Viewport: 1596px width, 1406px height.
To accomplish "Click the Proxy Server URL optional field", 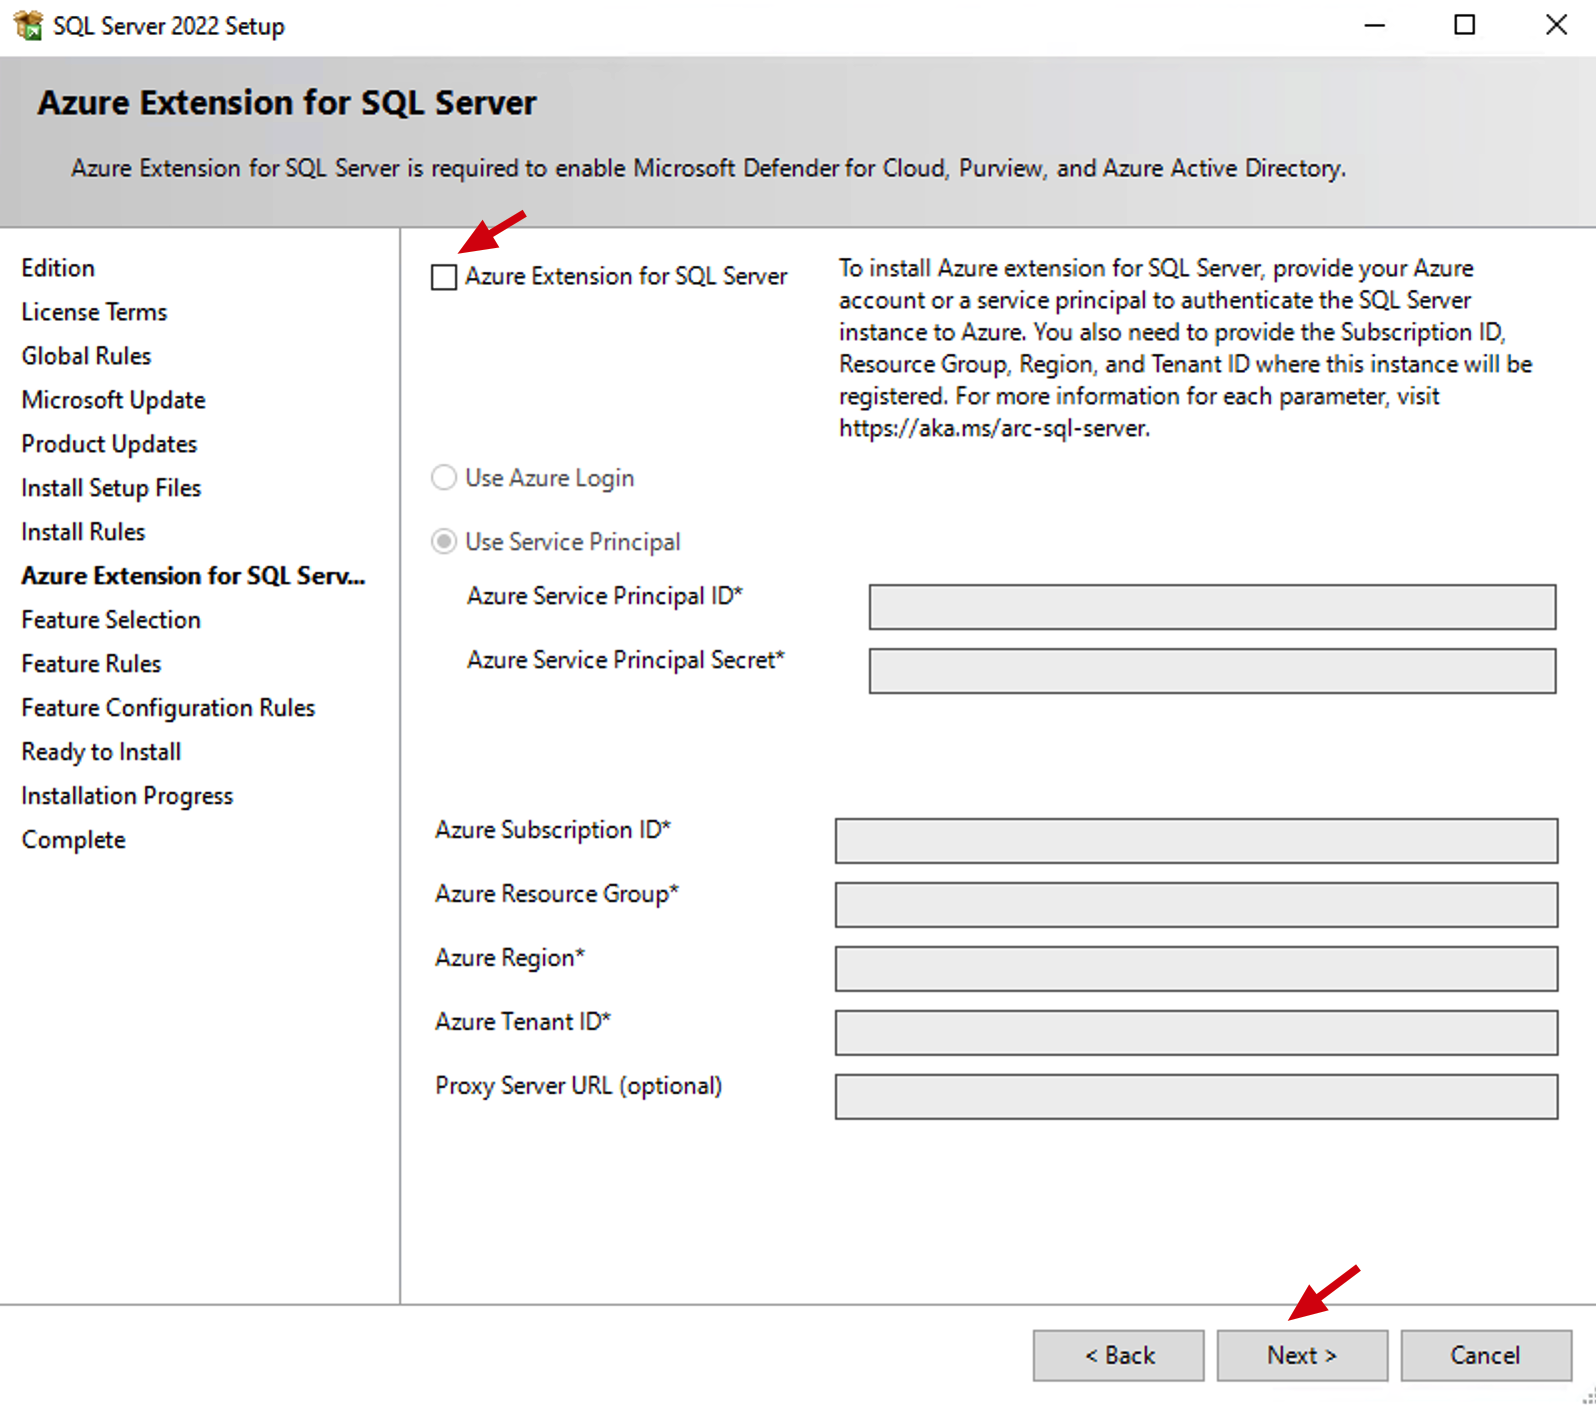I will tap(1196, 1097).
